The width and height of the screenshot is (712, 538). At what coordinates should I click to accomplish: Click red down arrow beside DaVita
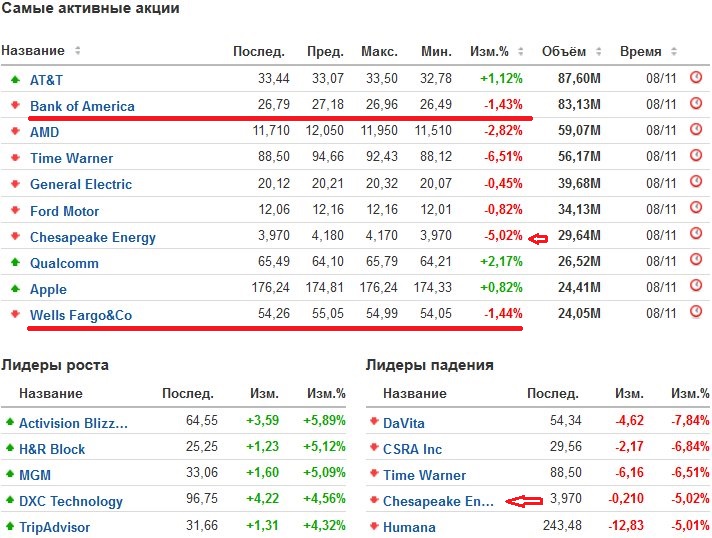tap(374, 423)
